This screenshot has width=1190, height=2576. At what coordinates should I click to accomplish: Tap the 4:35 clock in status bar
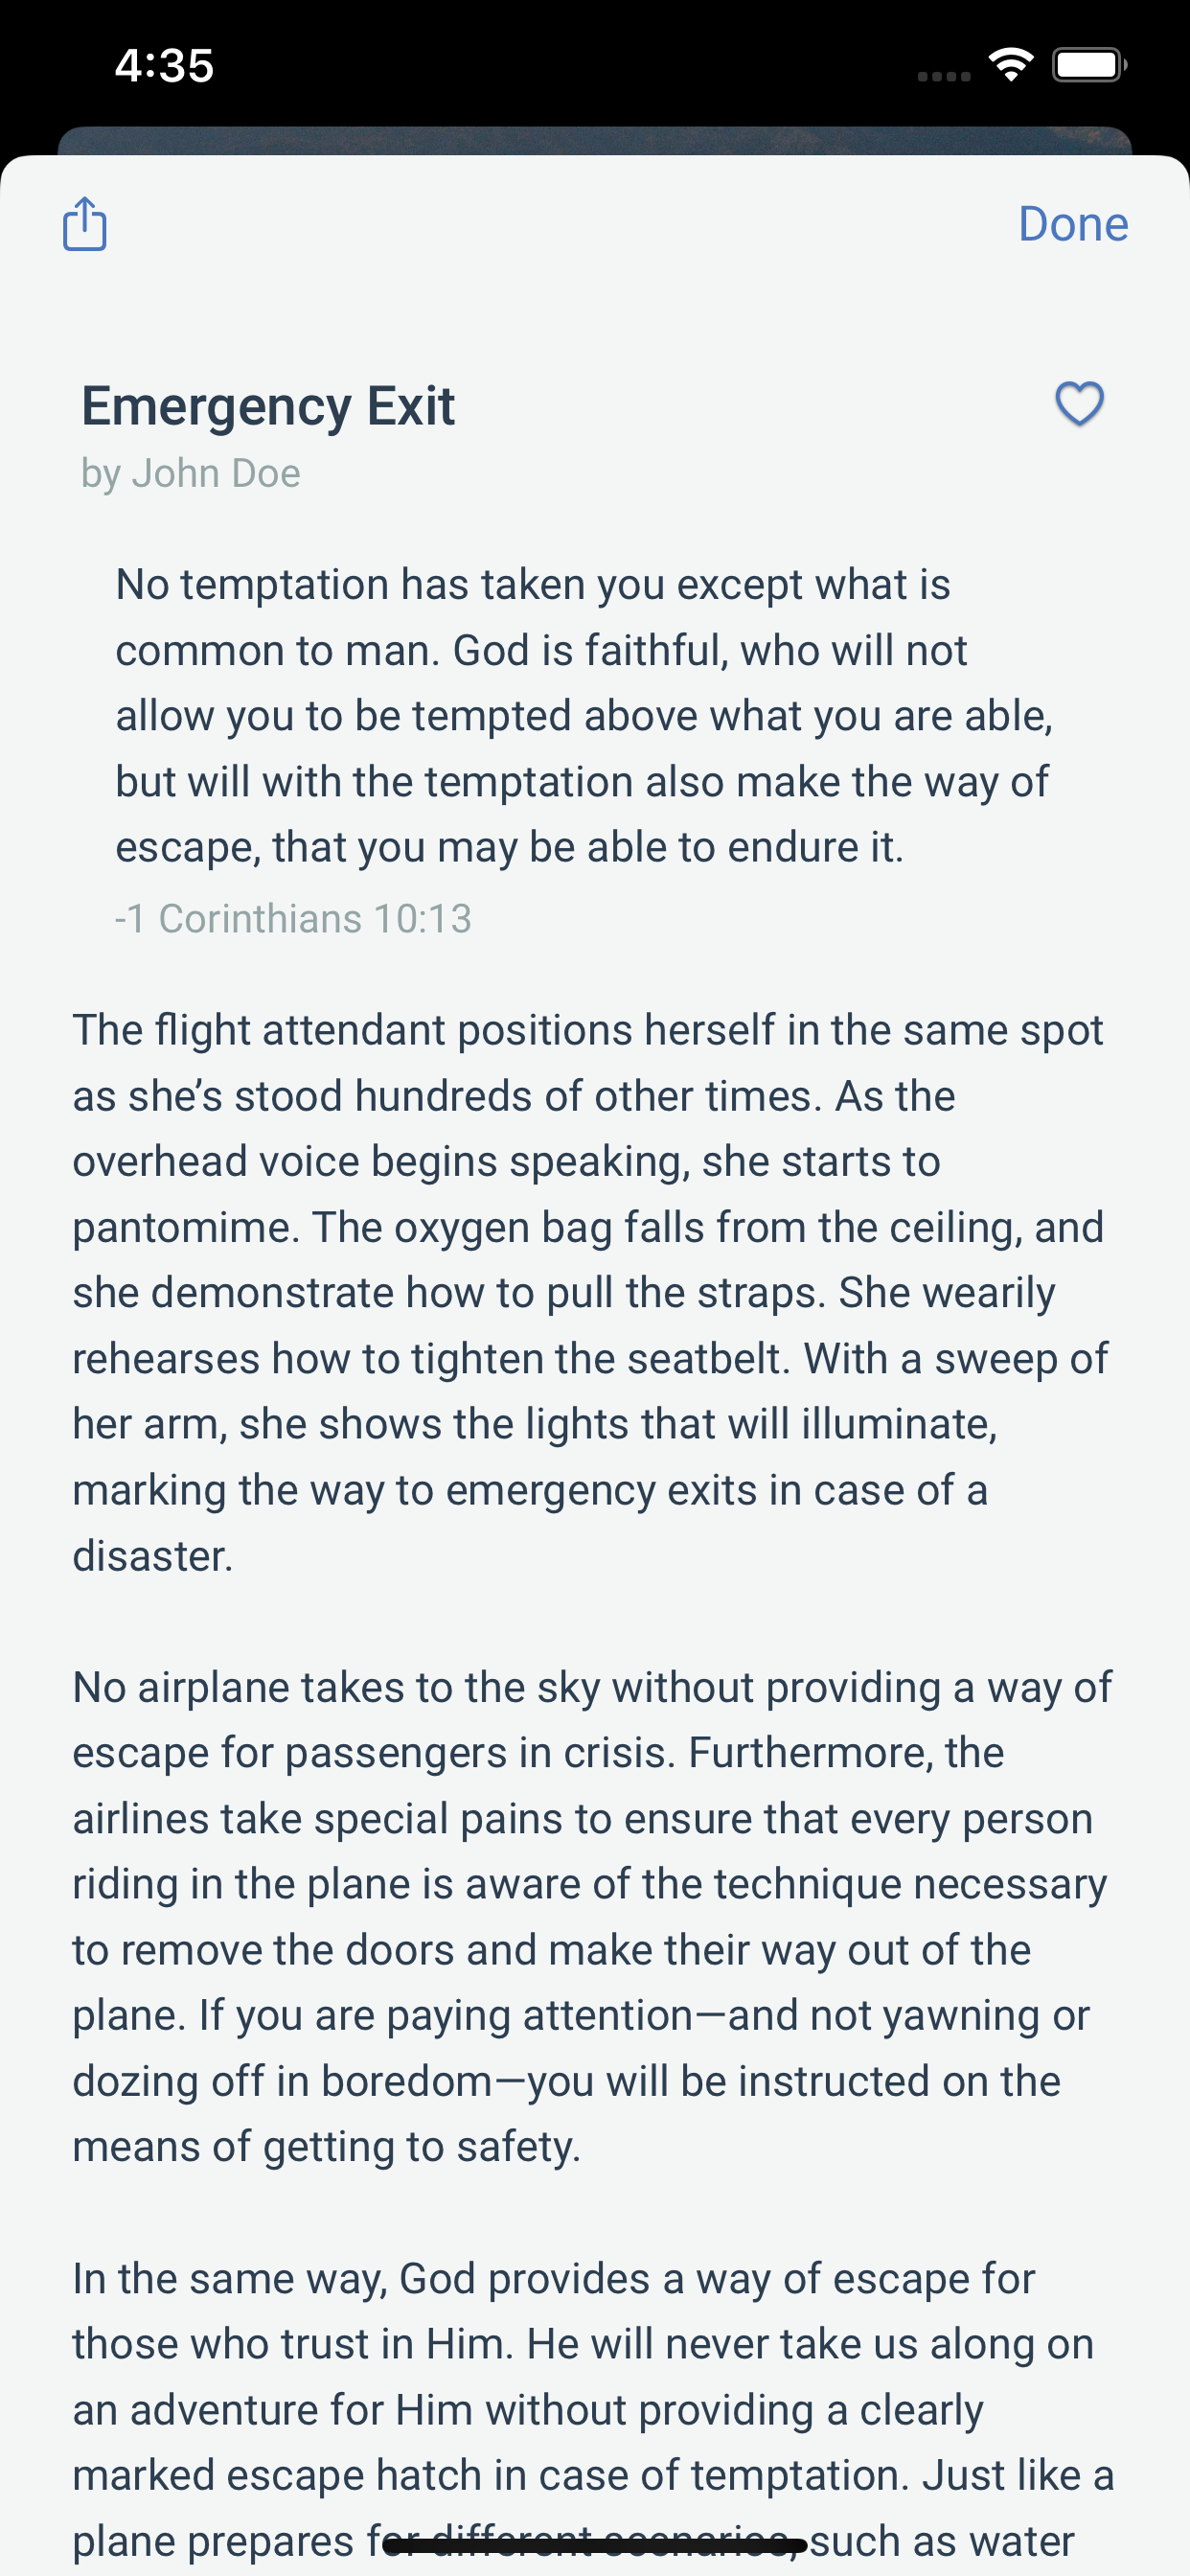click(x=164, y=66)
